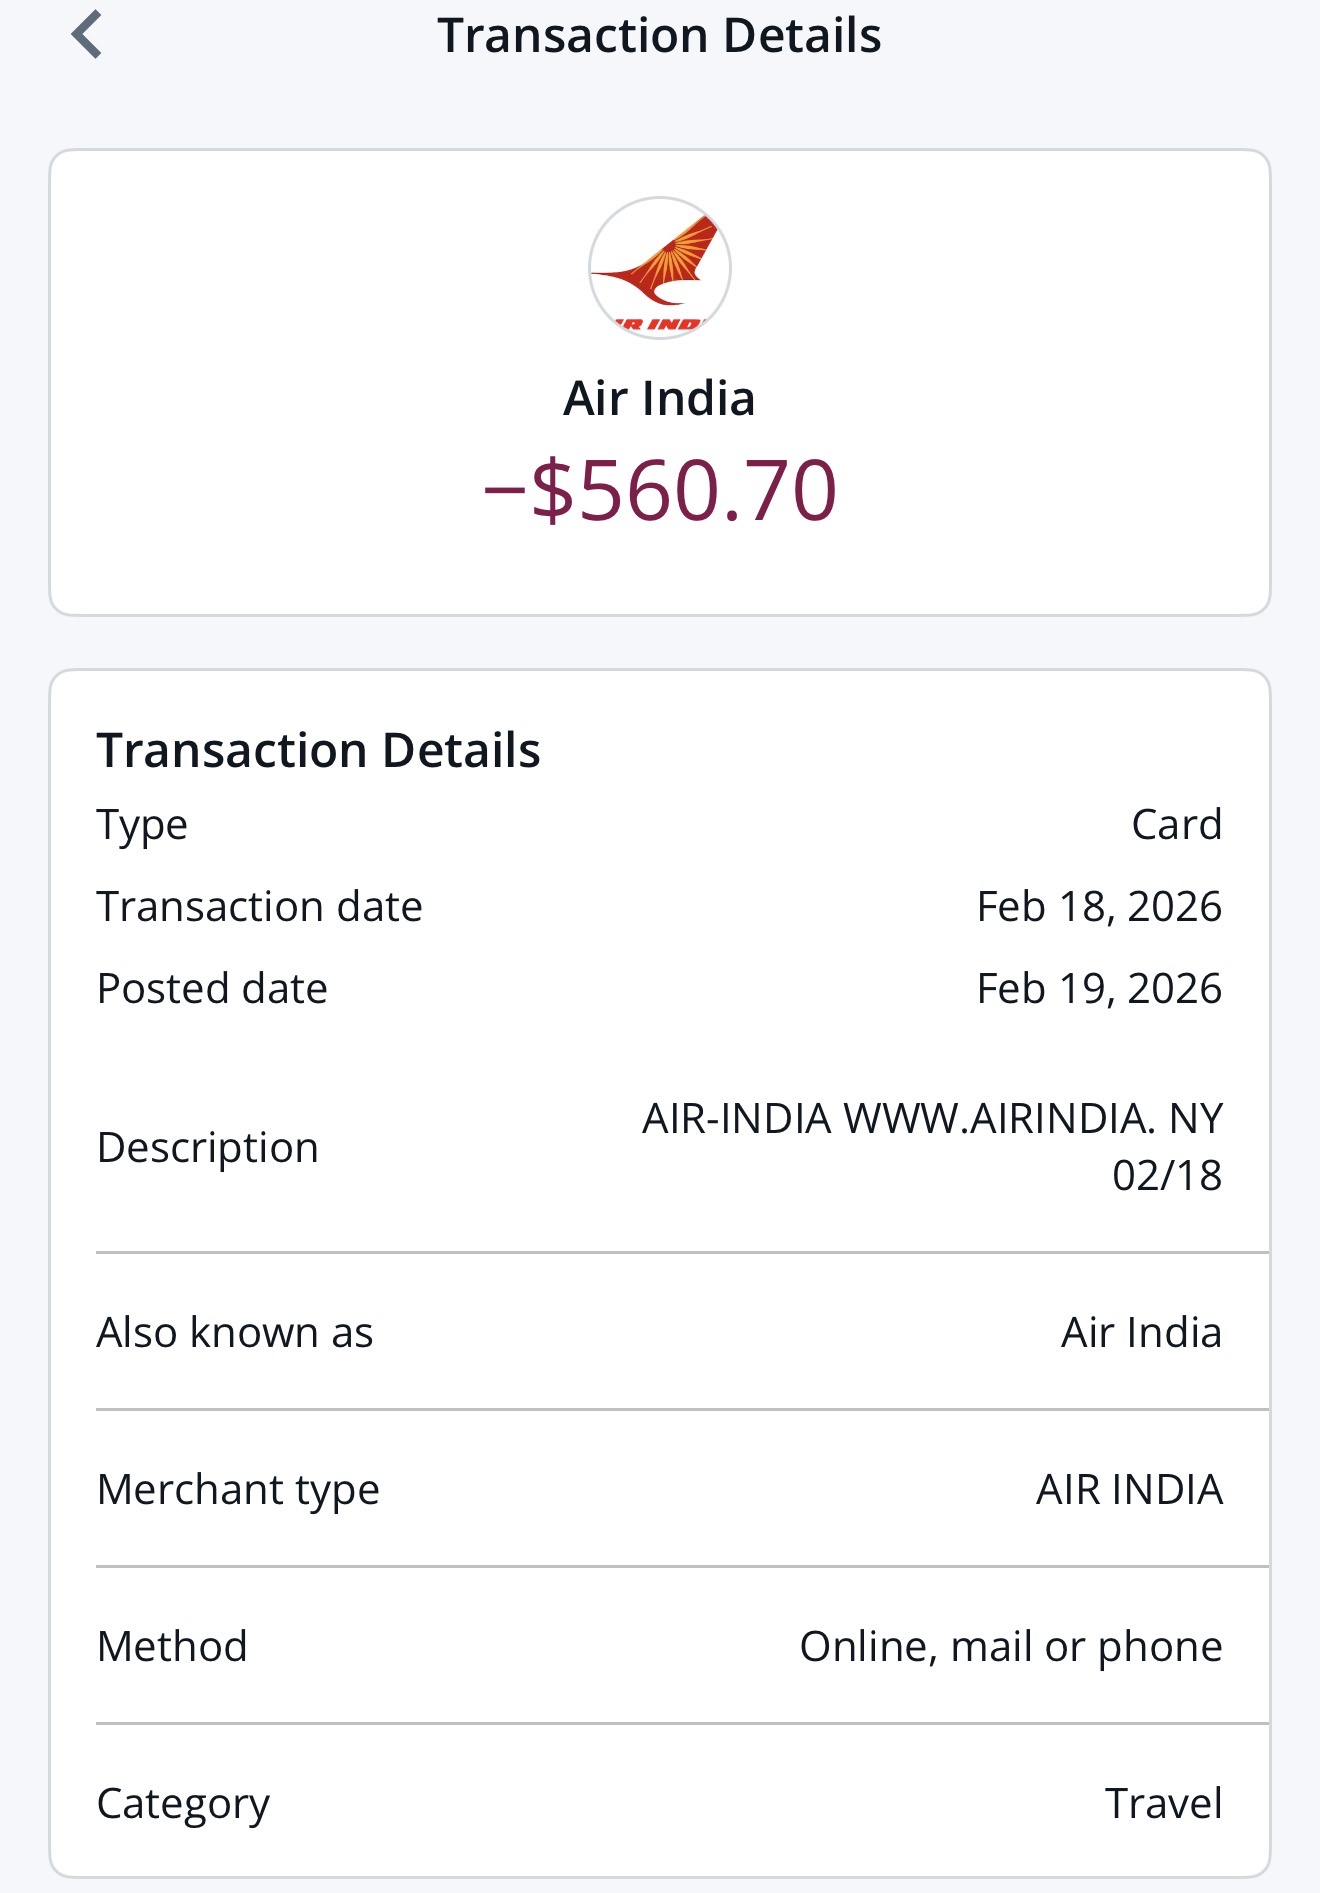Click the Transaction Details page title
This screenshot has width=1320, height=1893.
click(659, 36)
